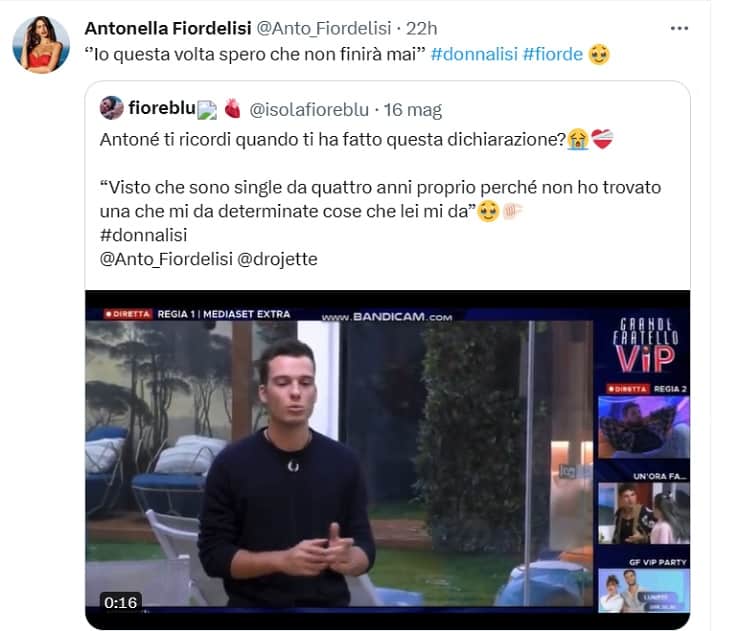Open the #fiorde hashtag
The height and width of the screenshot is (631, 740).
pyautogui.click(x=553, y=54)
